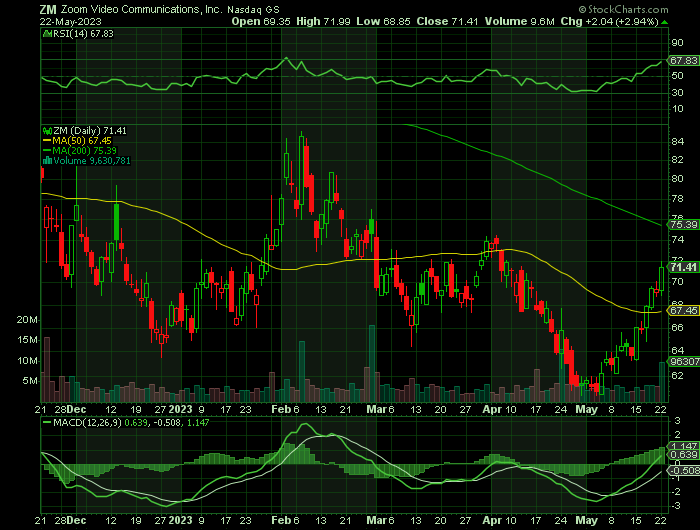Click the 90 level on RSI axis
The width and height of the screenshot is (700, 530).
[x=677, y=43]
